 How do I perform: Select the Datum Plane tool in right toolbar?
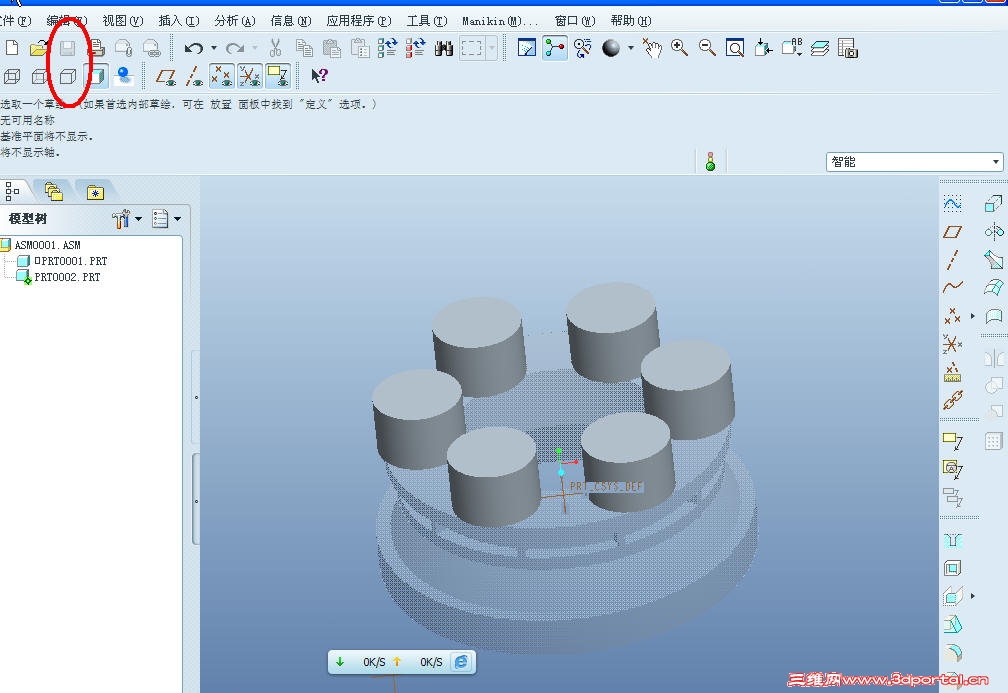tap(952, 232)
